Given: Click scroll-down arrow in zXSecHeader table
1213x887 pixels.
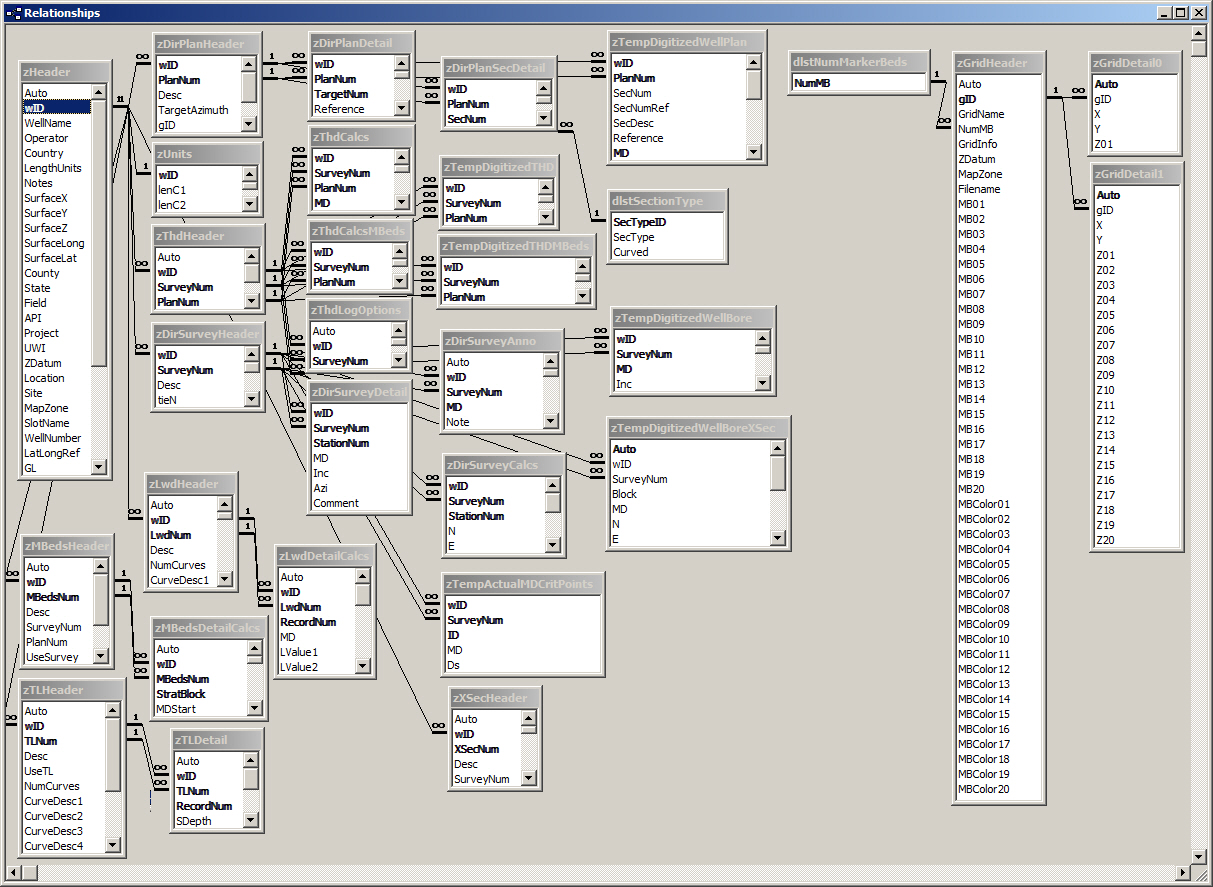Looking at the screenshot, I should point(531,779).
